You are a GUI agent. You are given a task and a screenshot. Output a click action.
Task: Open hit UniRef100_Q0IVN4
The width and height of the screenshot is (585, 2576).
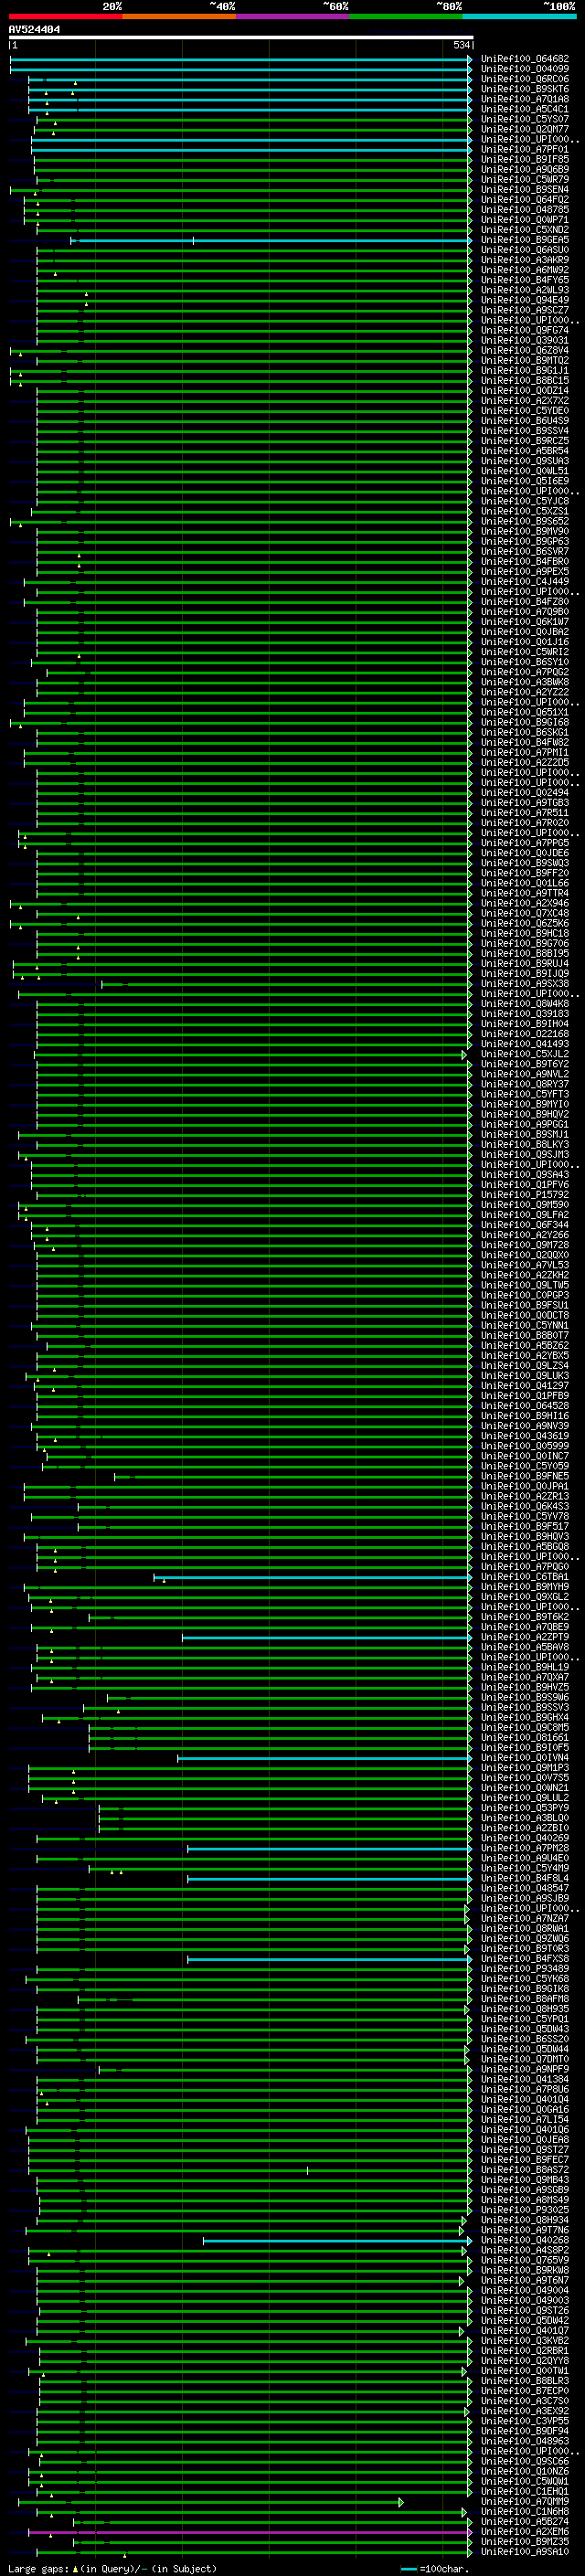525,1758
